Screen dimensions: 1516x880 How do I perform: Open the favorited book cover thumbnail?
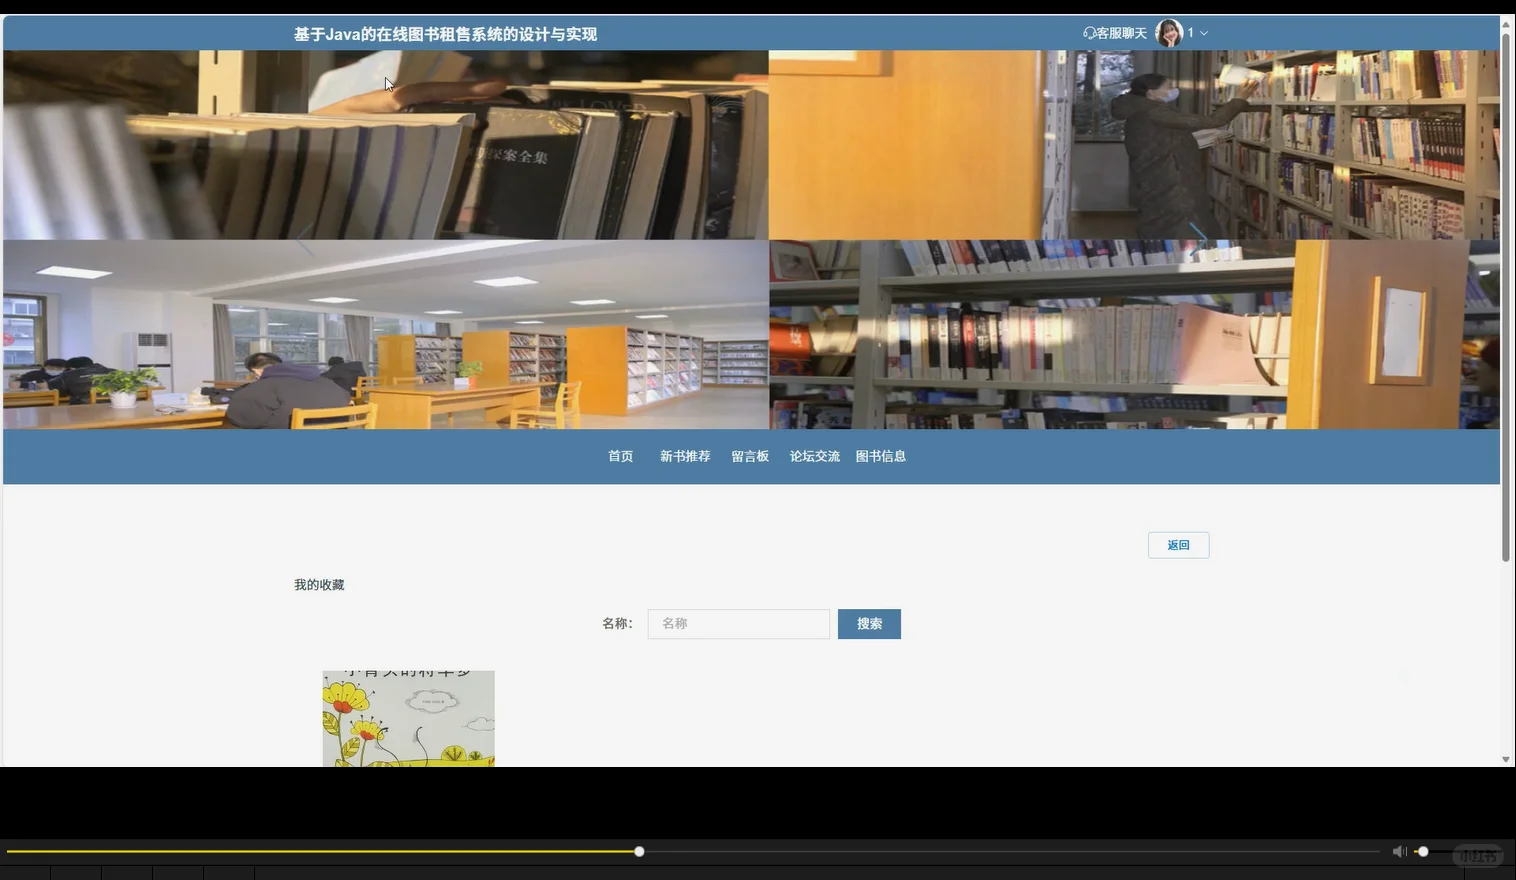(409, 719)
